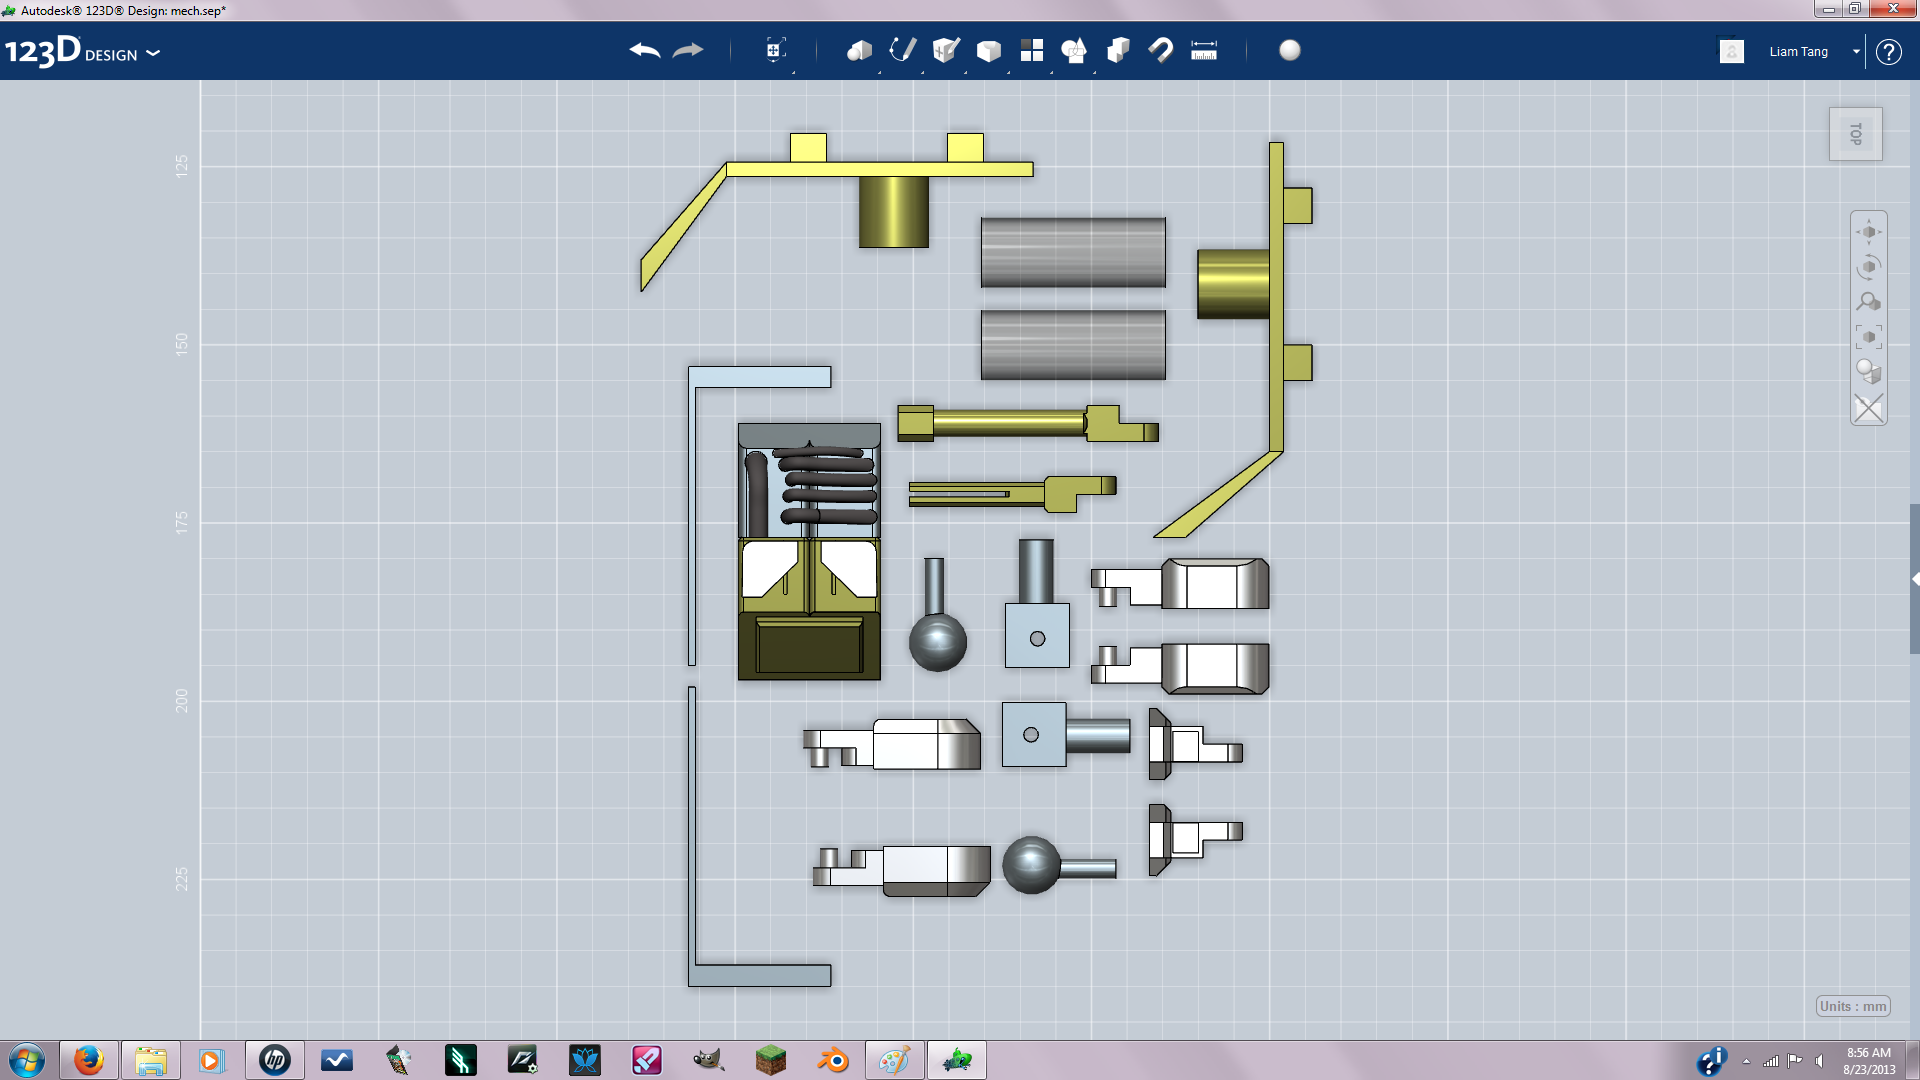Open the Windows Start menu
This screenshot has width=1920, height=1080.
(x=27, y=1060)
